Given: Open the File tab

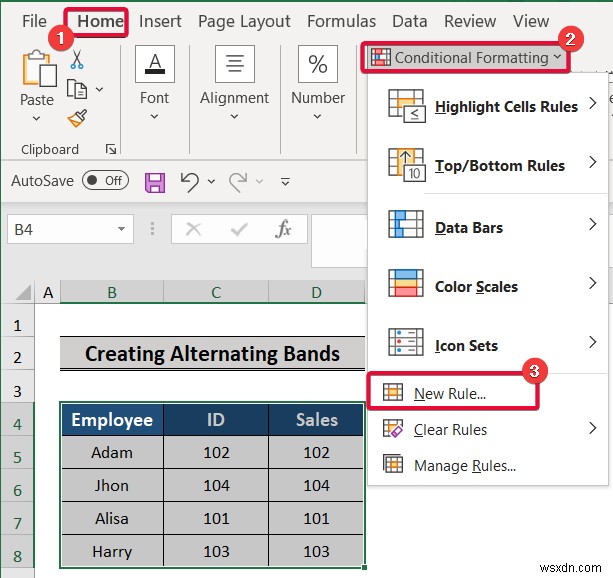Looking at the screenshot, I should coord(34,21).
